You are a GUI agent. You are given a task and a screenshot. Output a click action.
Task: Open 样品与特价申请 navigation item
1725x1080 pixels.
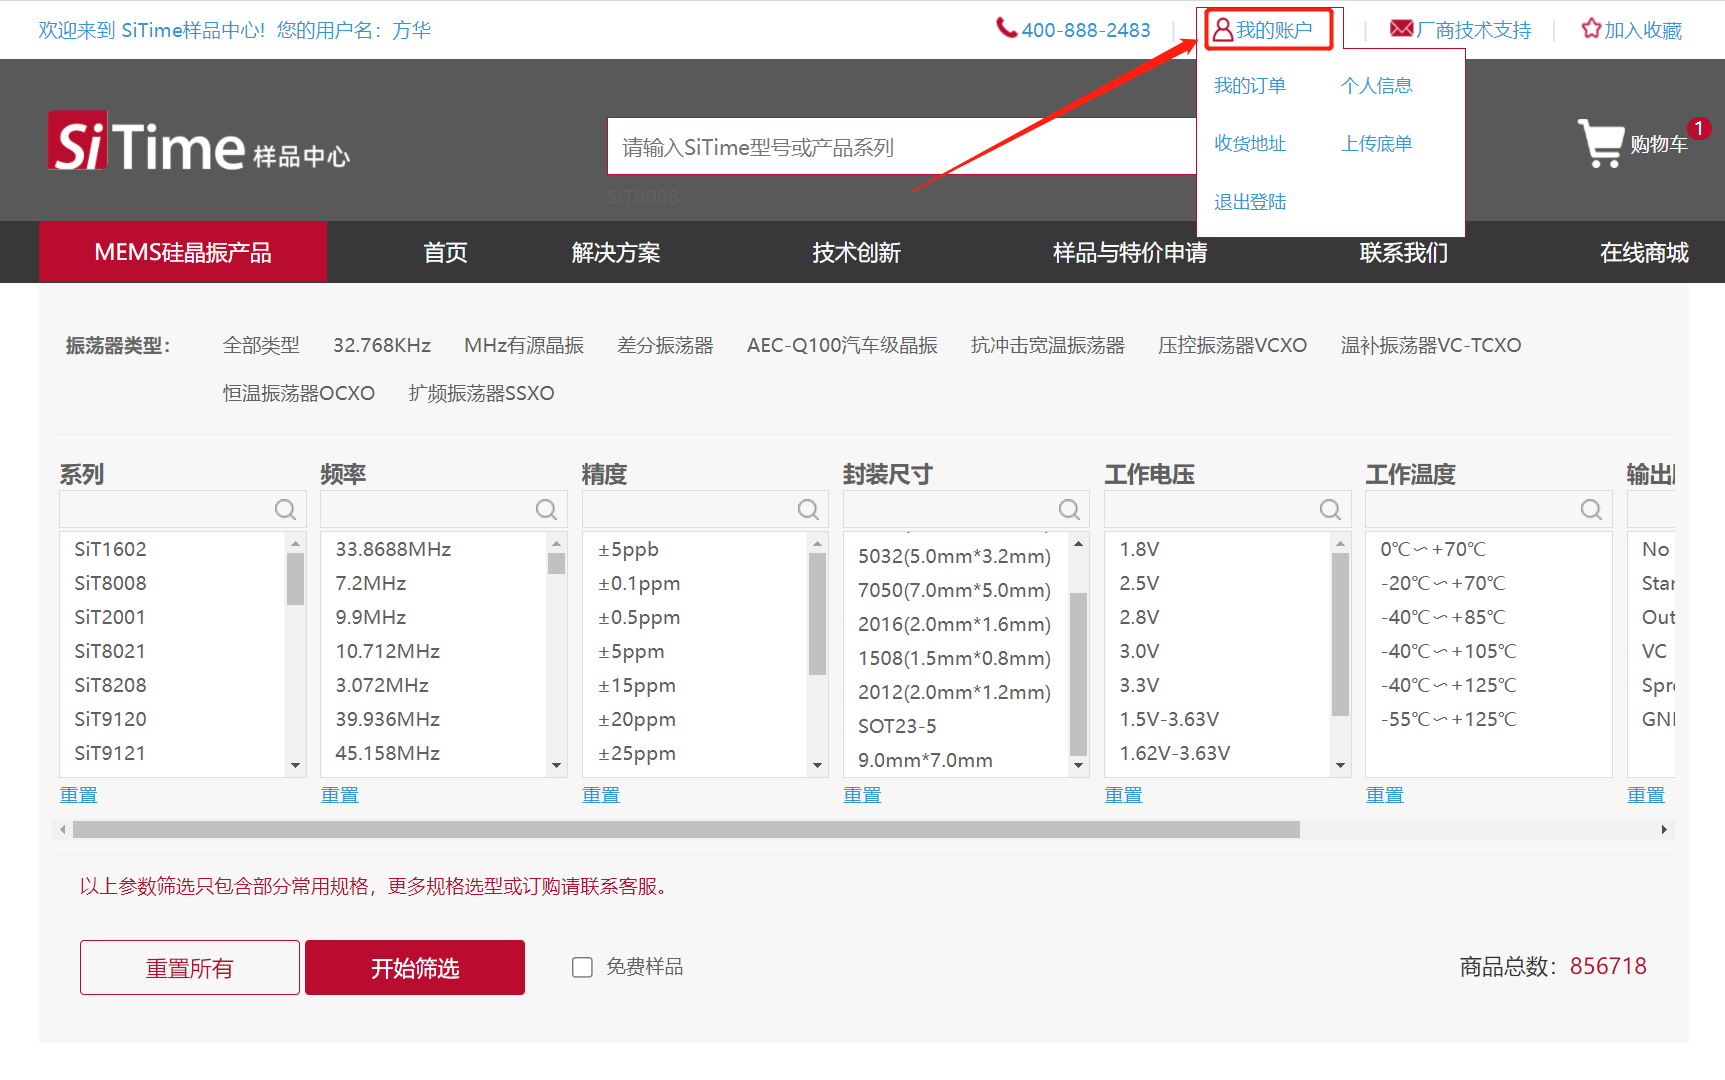click(1130, 252)
